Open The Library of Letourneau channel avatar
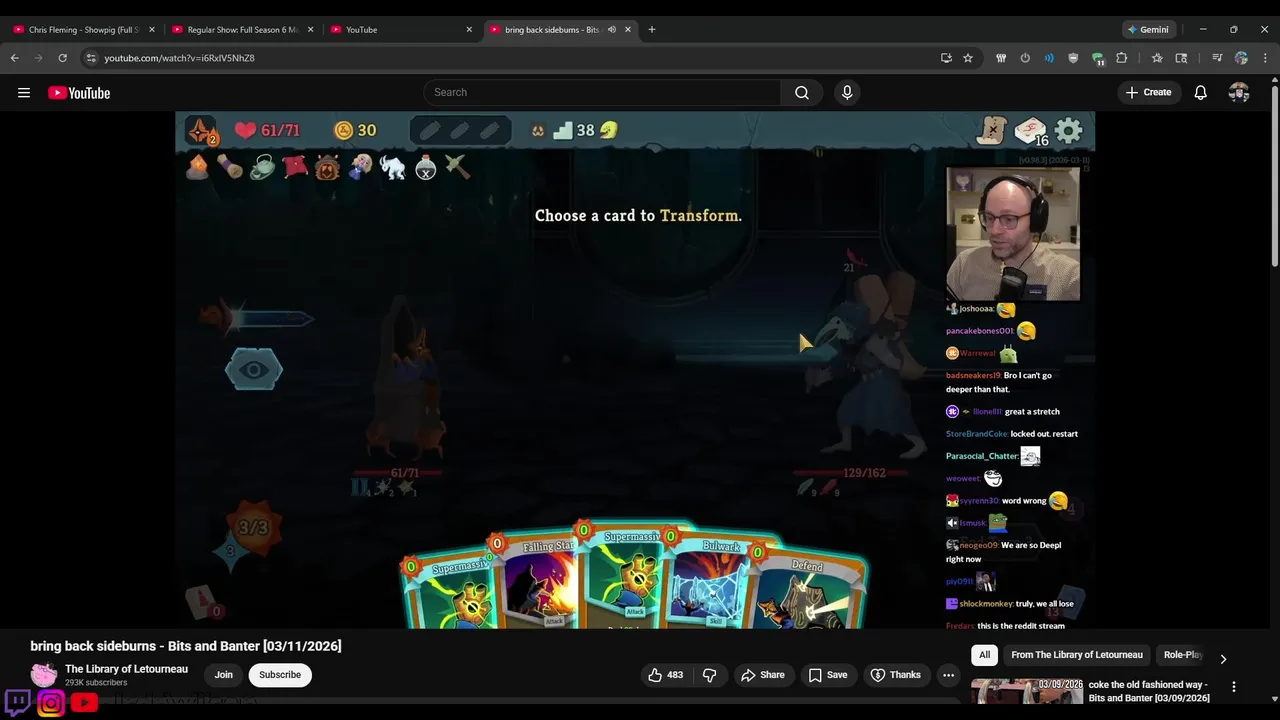This screenshot has width=1280, height=720. (44, 675)
